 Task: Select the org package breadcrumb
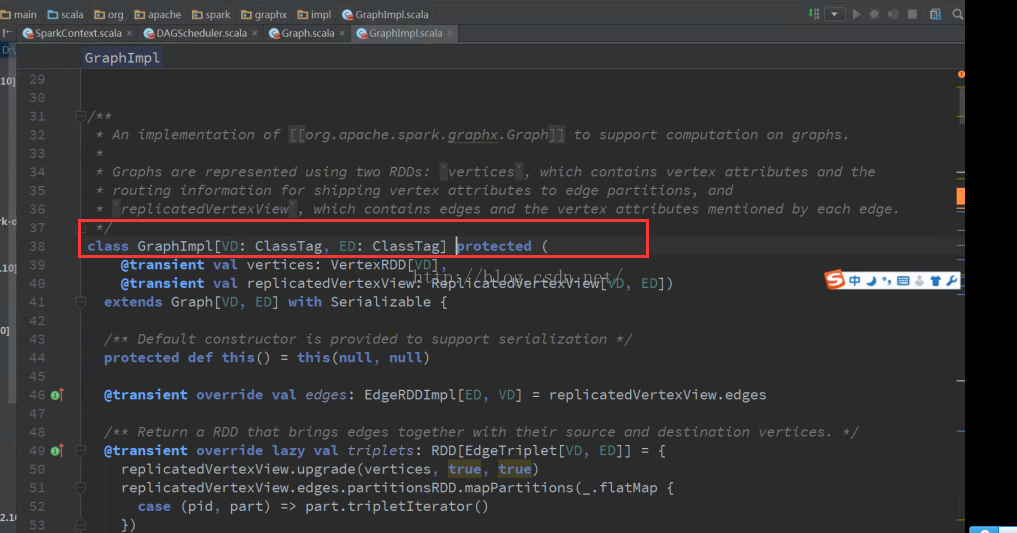pos(109,14)
